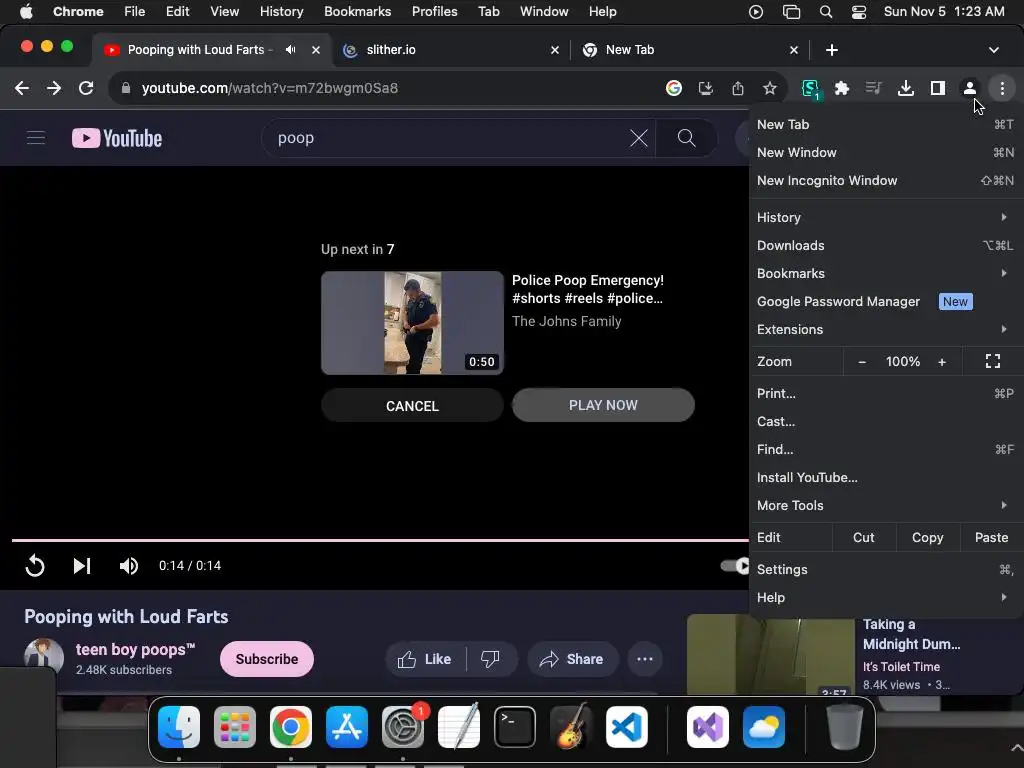Screen dimensions: 1024x768
Task: Click the Google icon in address bar
Action: [x=674, y=88]
